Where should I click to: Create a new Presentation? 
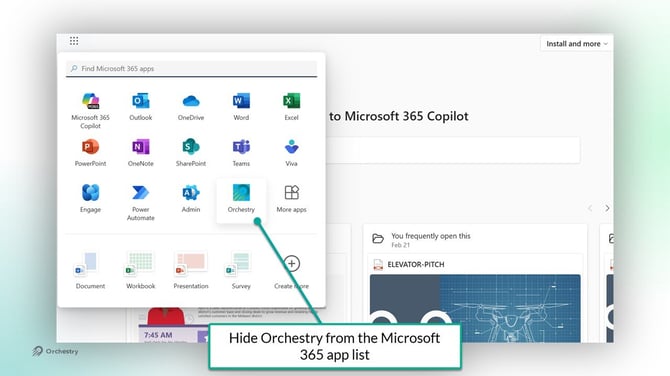(191, 271)
